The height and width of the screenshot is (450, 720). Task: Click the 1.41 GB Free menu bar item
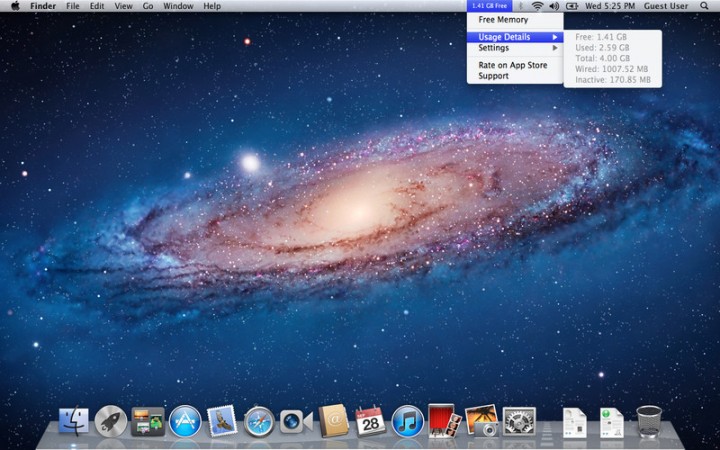(489, 6)
